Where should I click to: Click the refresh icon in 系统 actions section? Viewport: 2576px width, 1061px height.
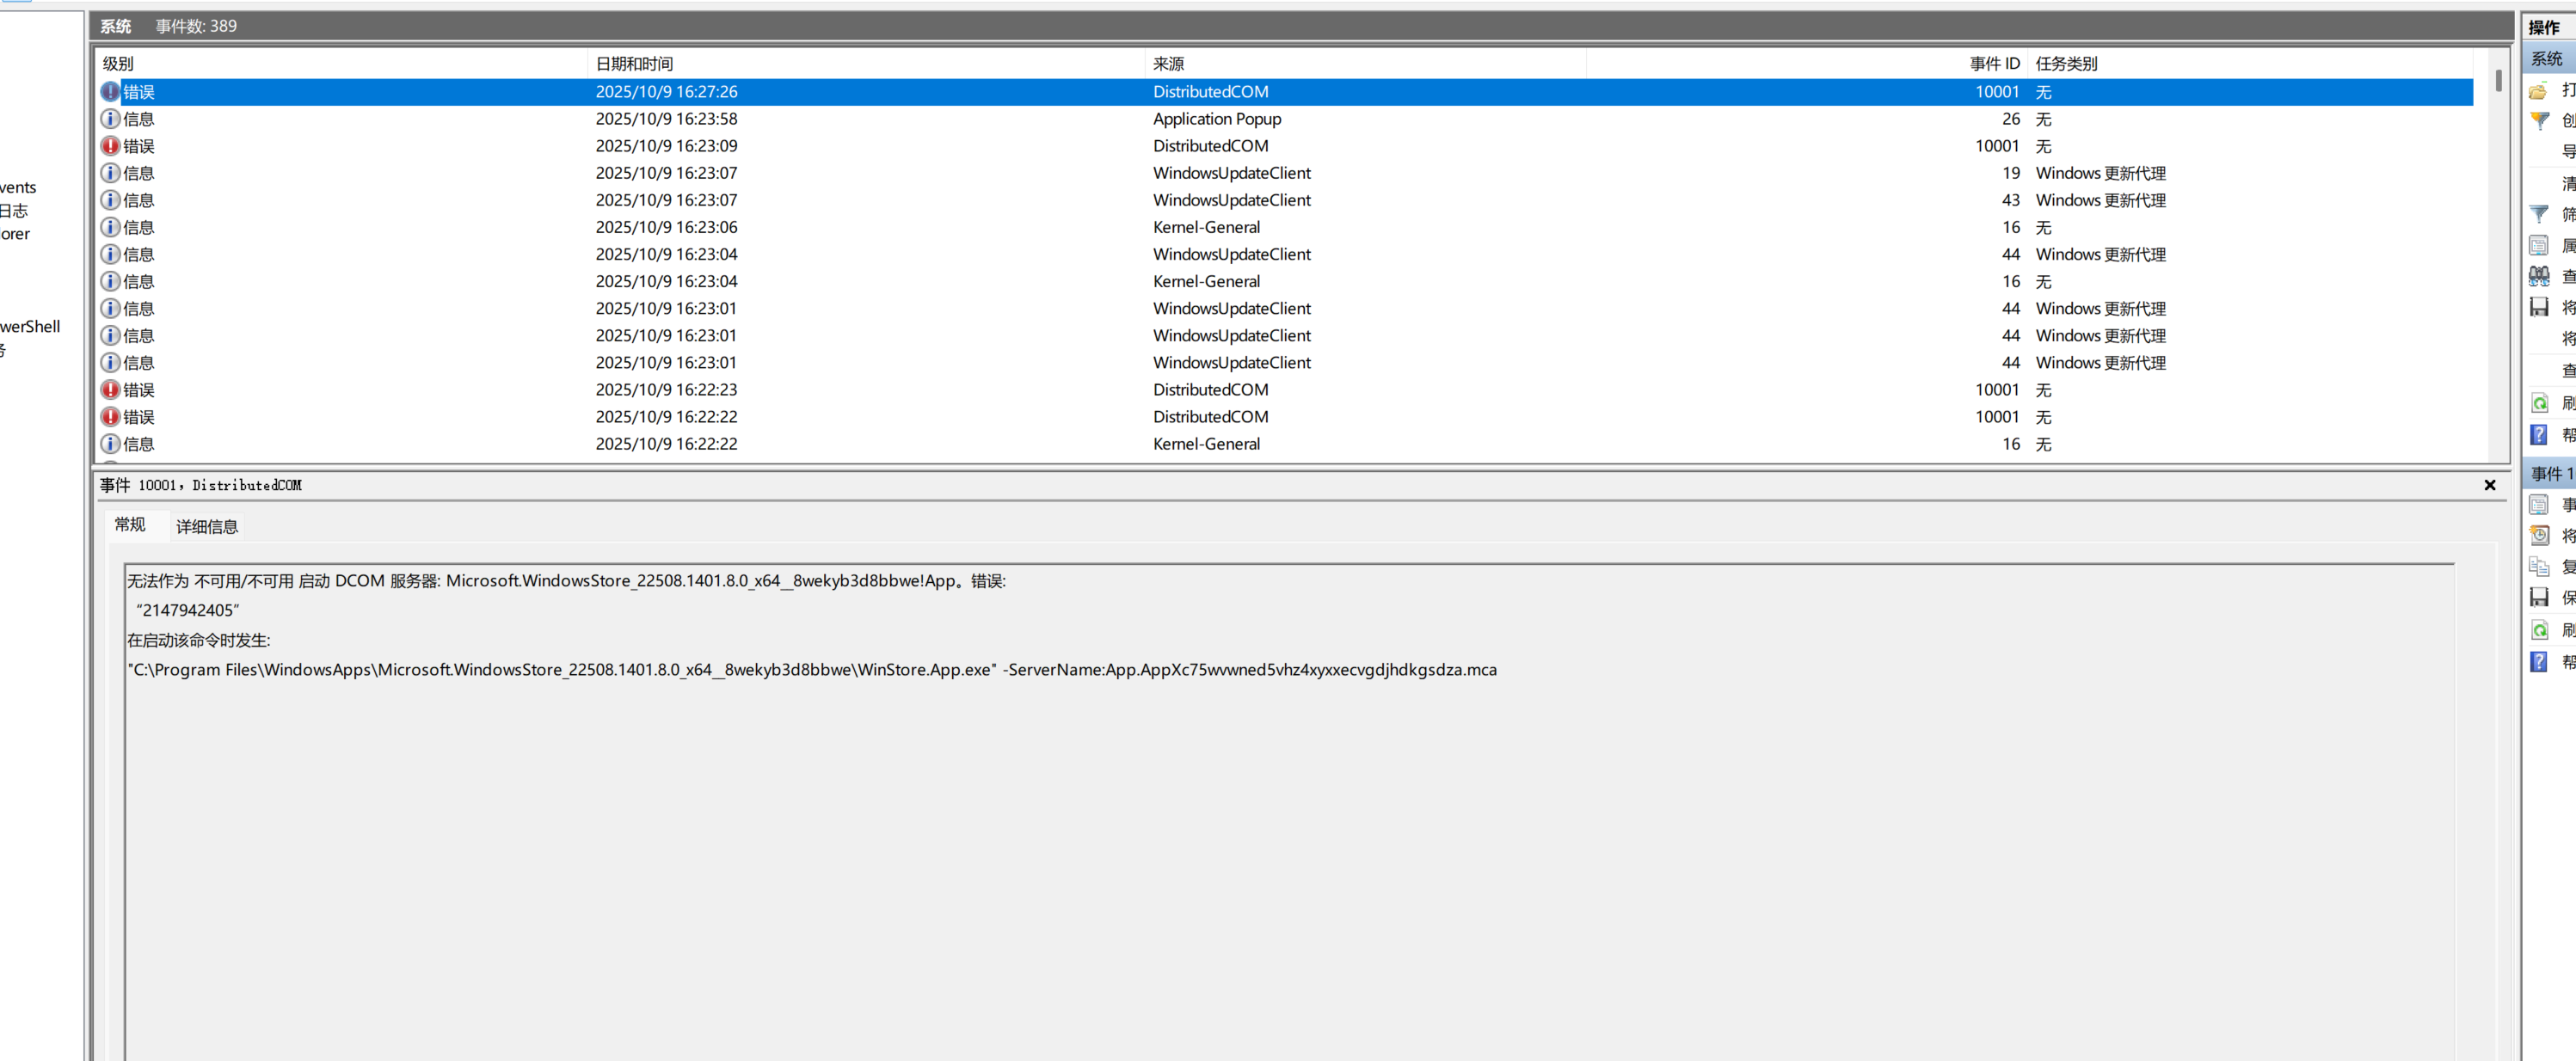[x=2538, y=403]
